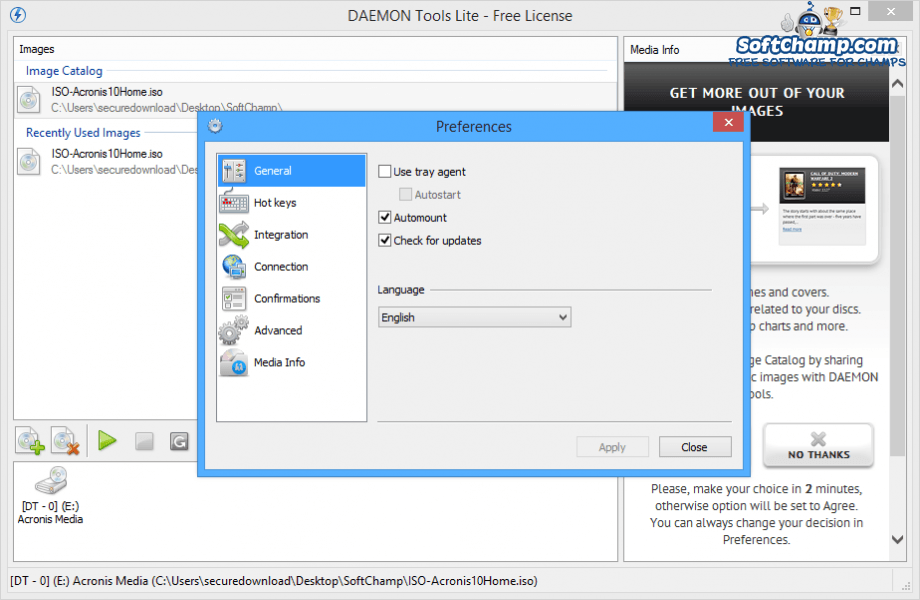
Task: Open the Hot keys preferences section
Action: pos(292,203)
